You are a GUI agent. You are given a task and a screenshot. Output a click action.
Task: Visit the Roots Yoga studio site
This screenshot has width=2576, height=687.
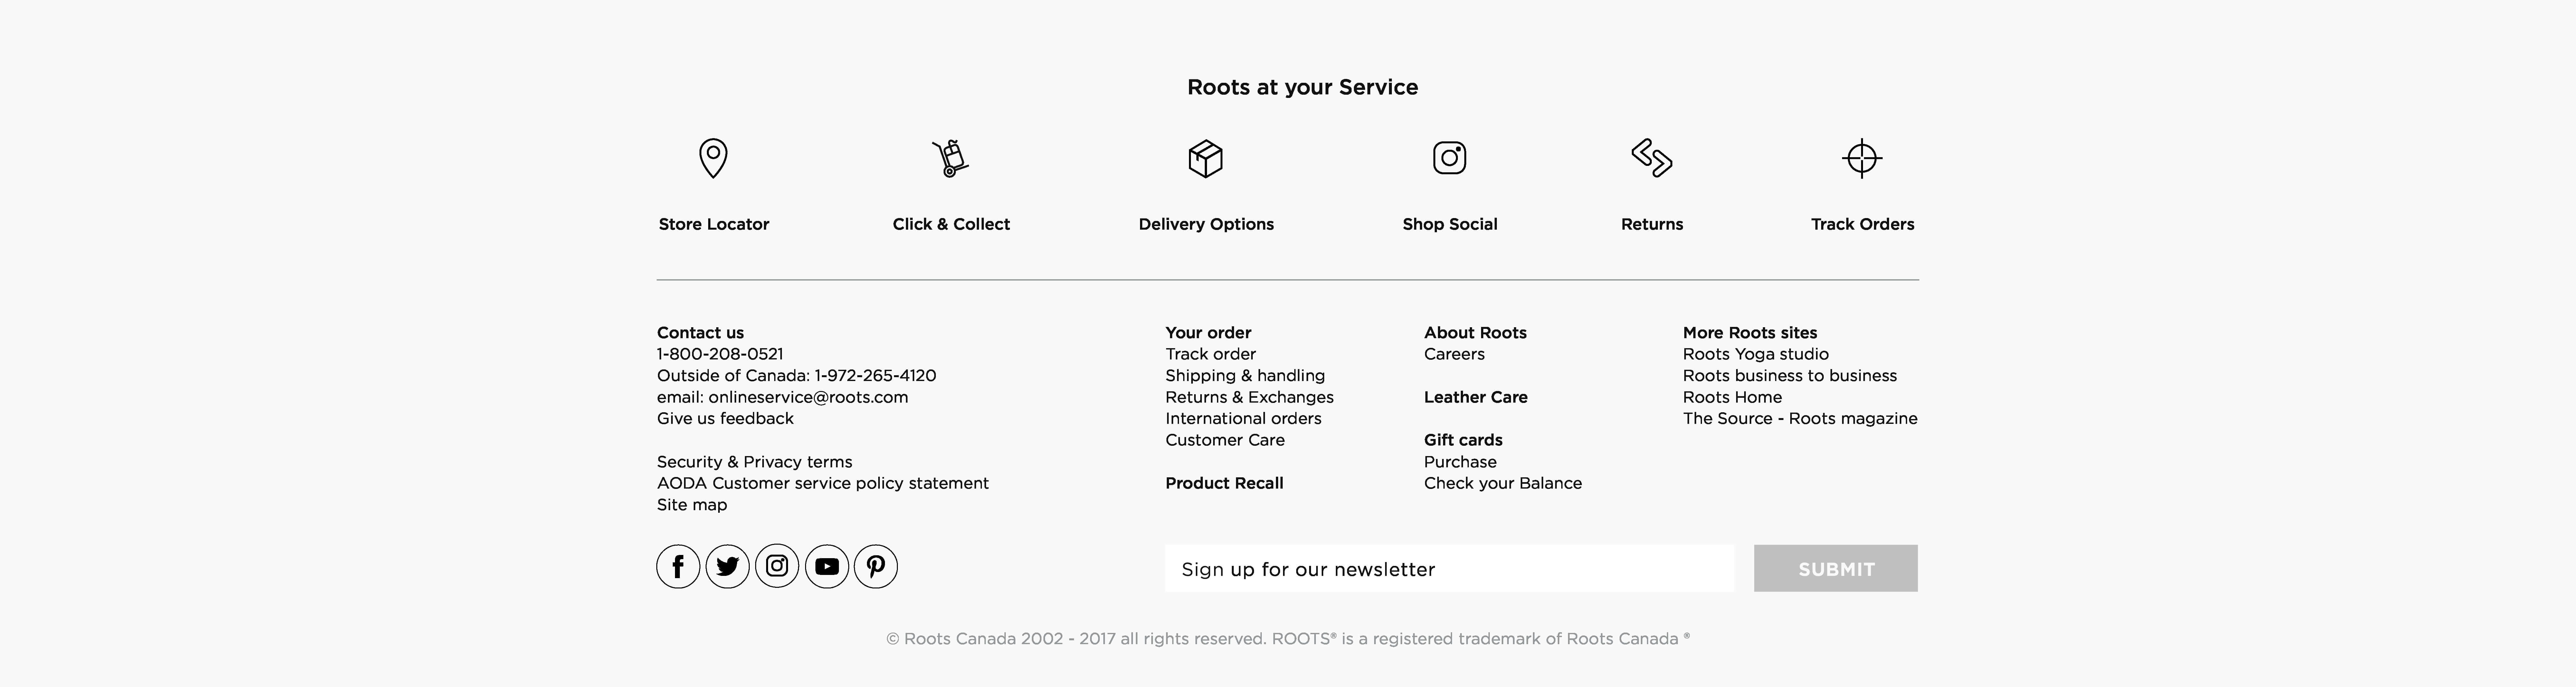(1755, 354)
